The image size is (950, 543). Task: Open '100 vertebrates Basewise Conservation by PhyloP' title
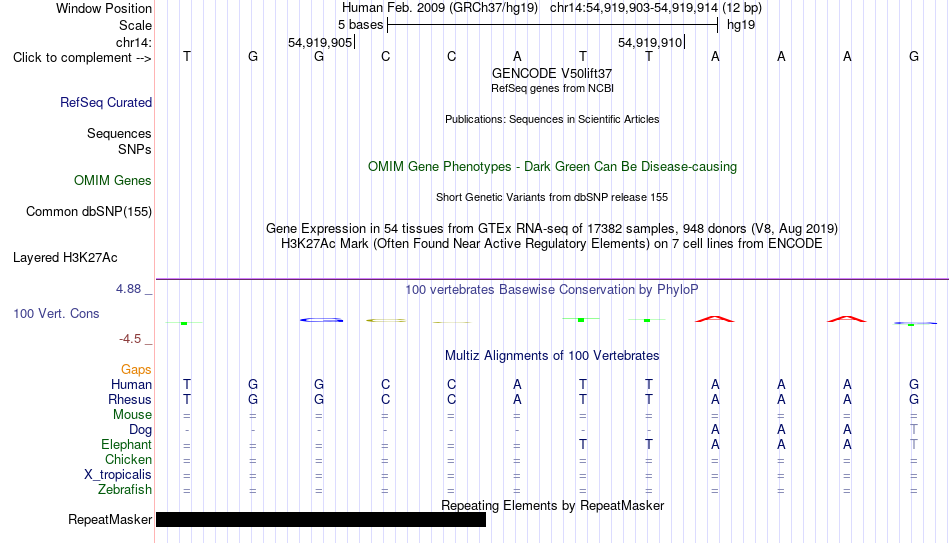(552, 290)
